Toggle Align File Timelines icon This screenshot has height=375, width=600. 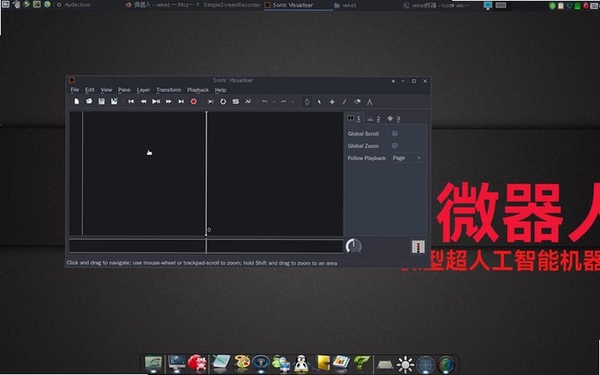click(248, 101)
